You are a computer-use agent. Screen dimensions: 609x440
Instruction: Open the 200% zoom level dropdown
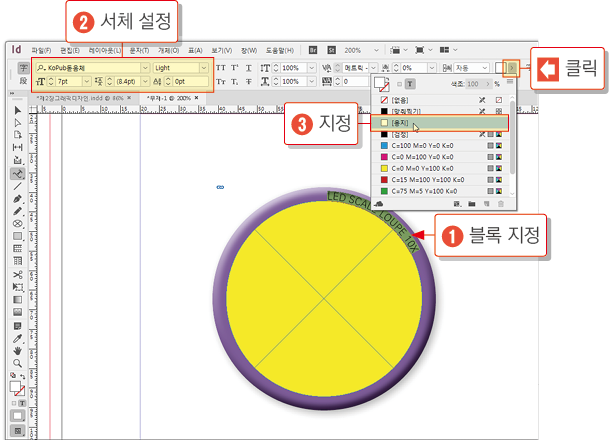pos(376,50)
